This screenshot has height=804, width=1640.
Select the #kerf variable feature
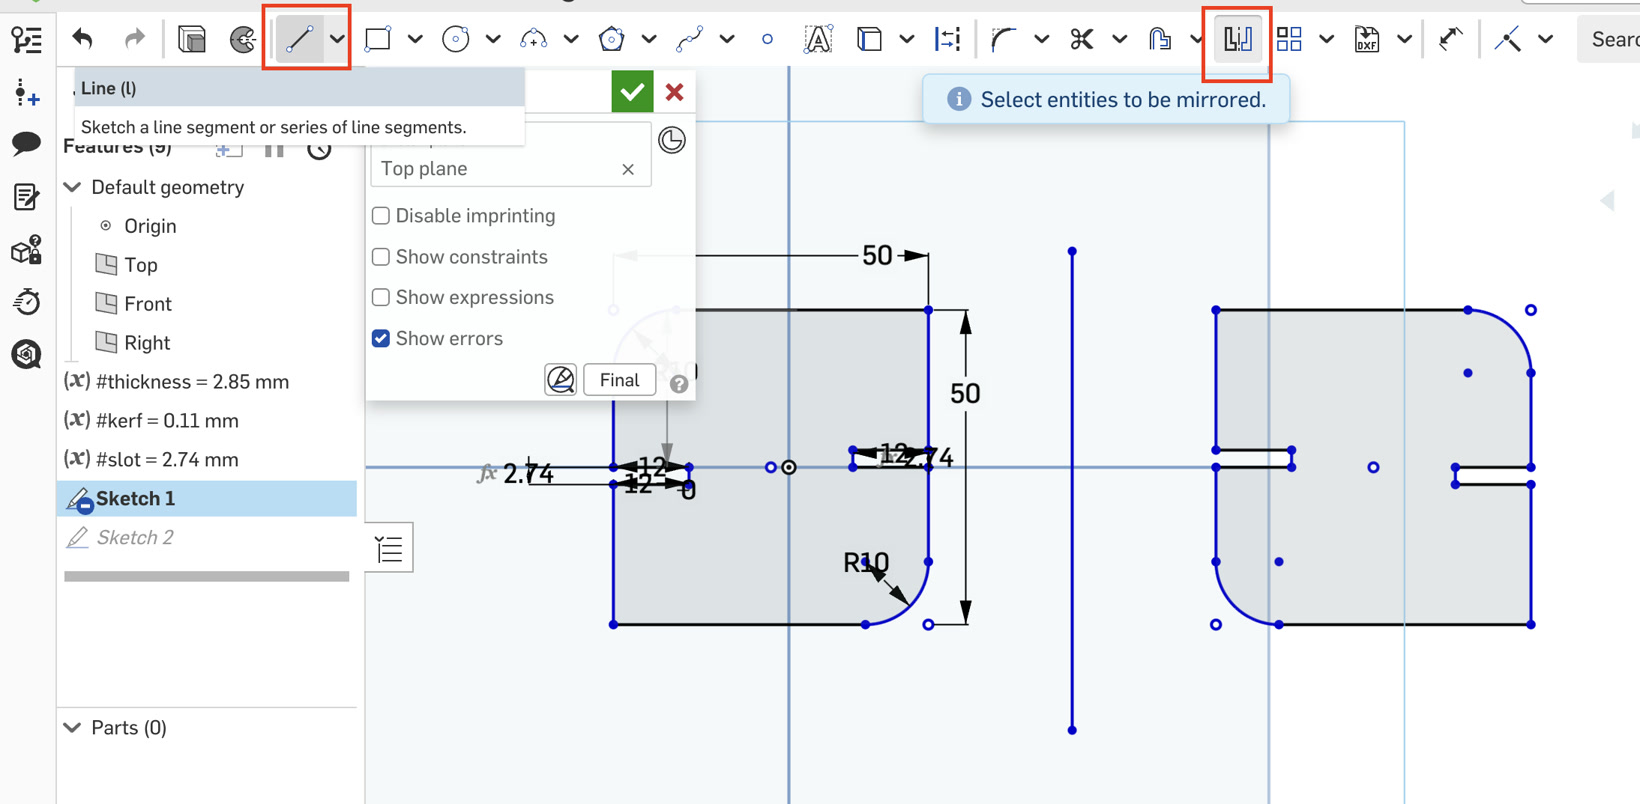coord(167,421)
